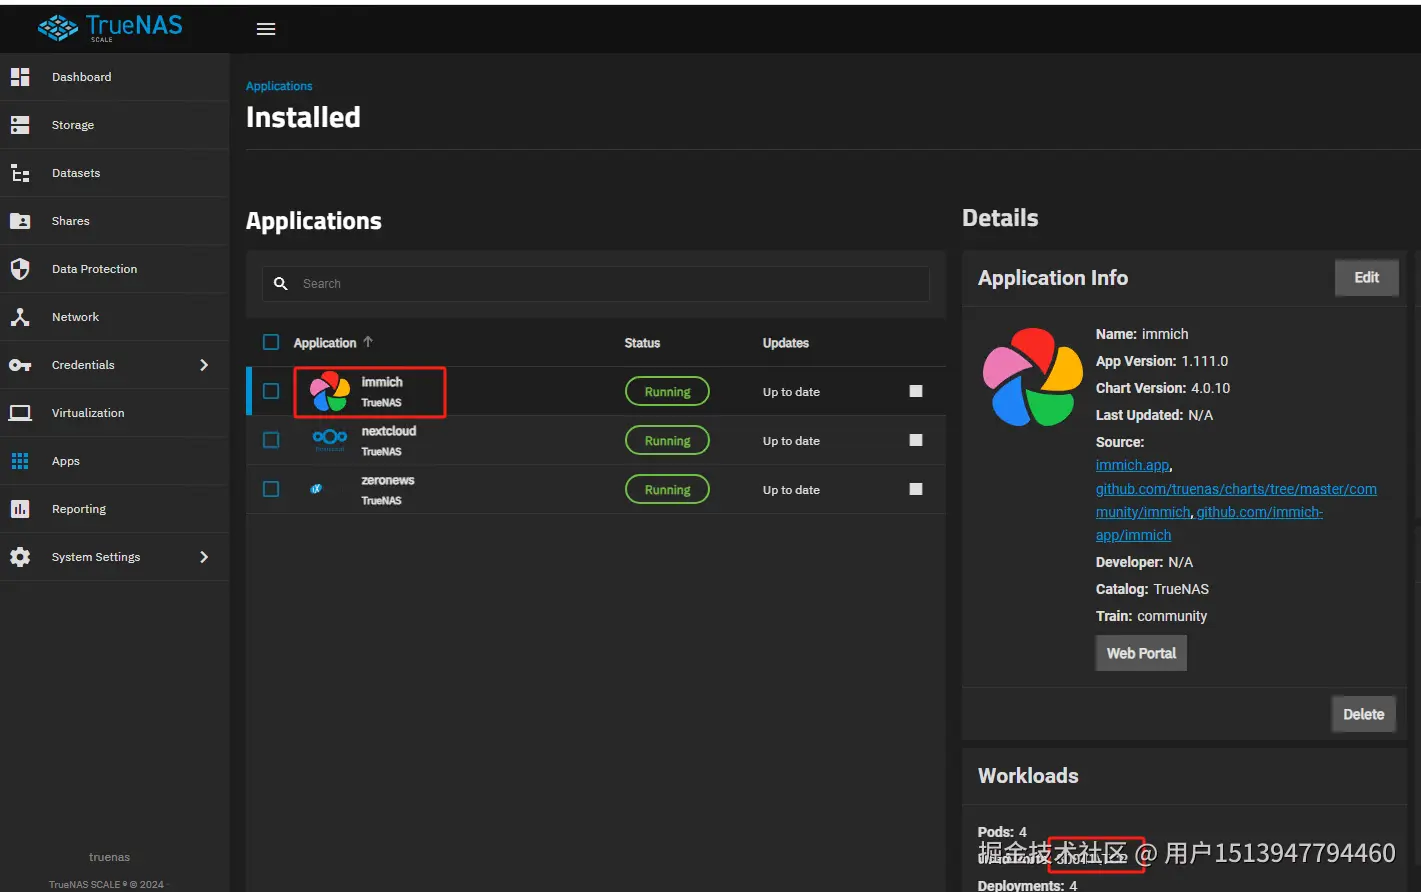Click the Storage drive icon
The width and height of the screenshot is (1421, 892).
(20, 125)
